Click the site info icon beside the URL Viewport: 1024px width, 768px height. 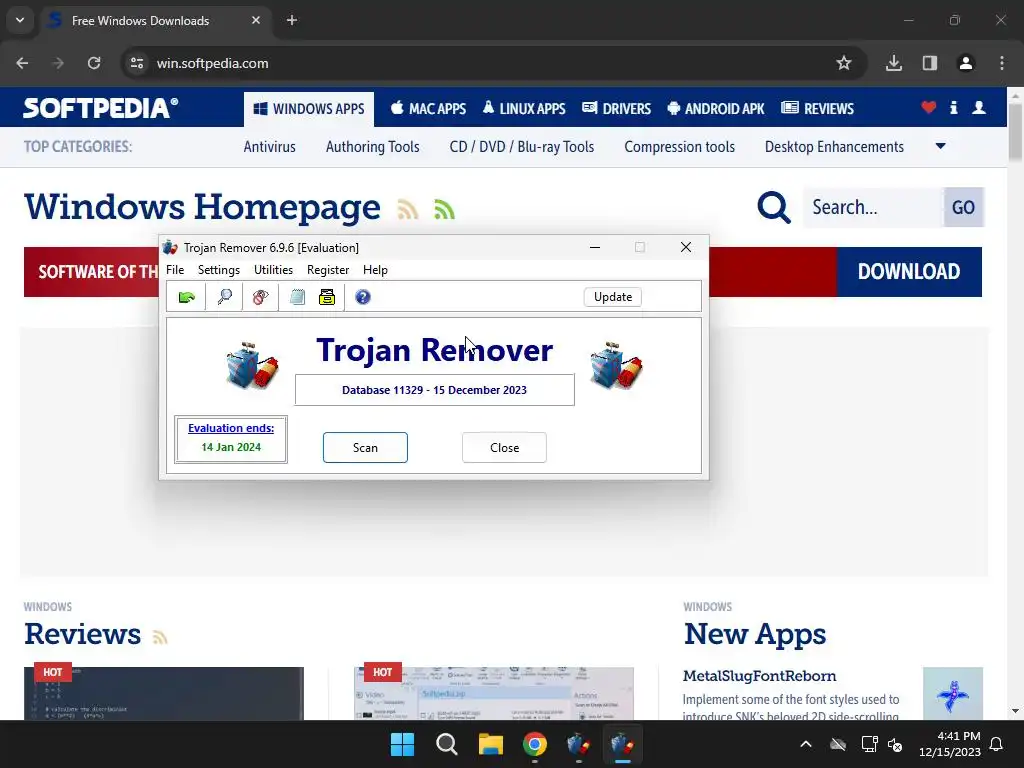point(137,63)
